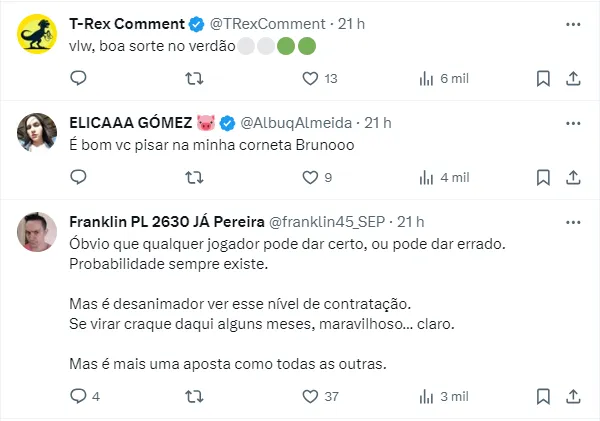This screenshot has width=600, height=421.
Task: View analytics of ELICAAA GÓMEZ tweet
Action: coord(442,177)
